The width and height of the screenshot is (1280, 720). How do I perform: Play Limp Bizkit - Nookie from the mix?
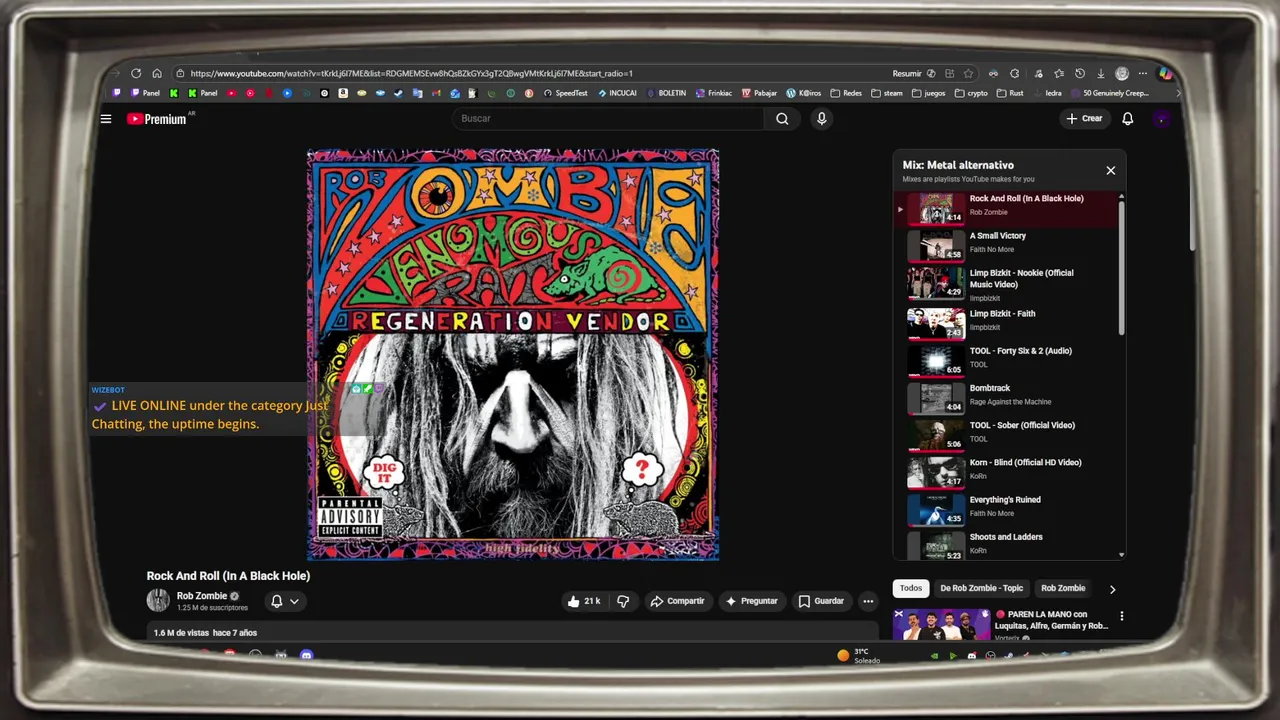(x=1006, y=284)
